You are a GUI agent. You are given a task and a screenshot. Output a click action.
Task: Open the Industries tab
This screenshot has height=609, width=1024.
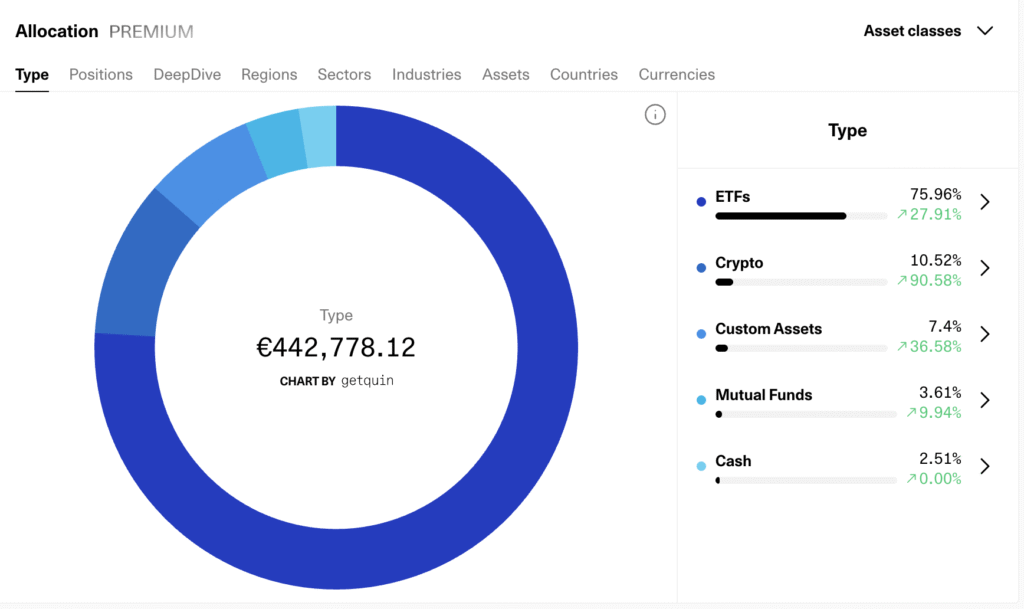[x=427, y=74]
